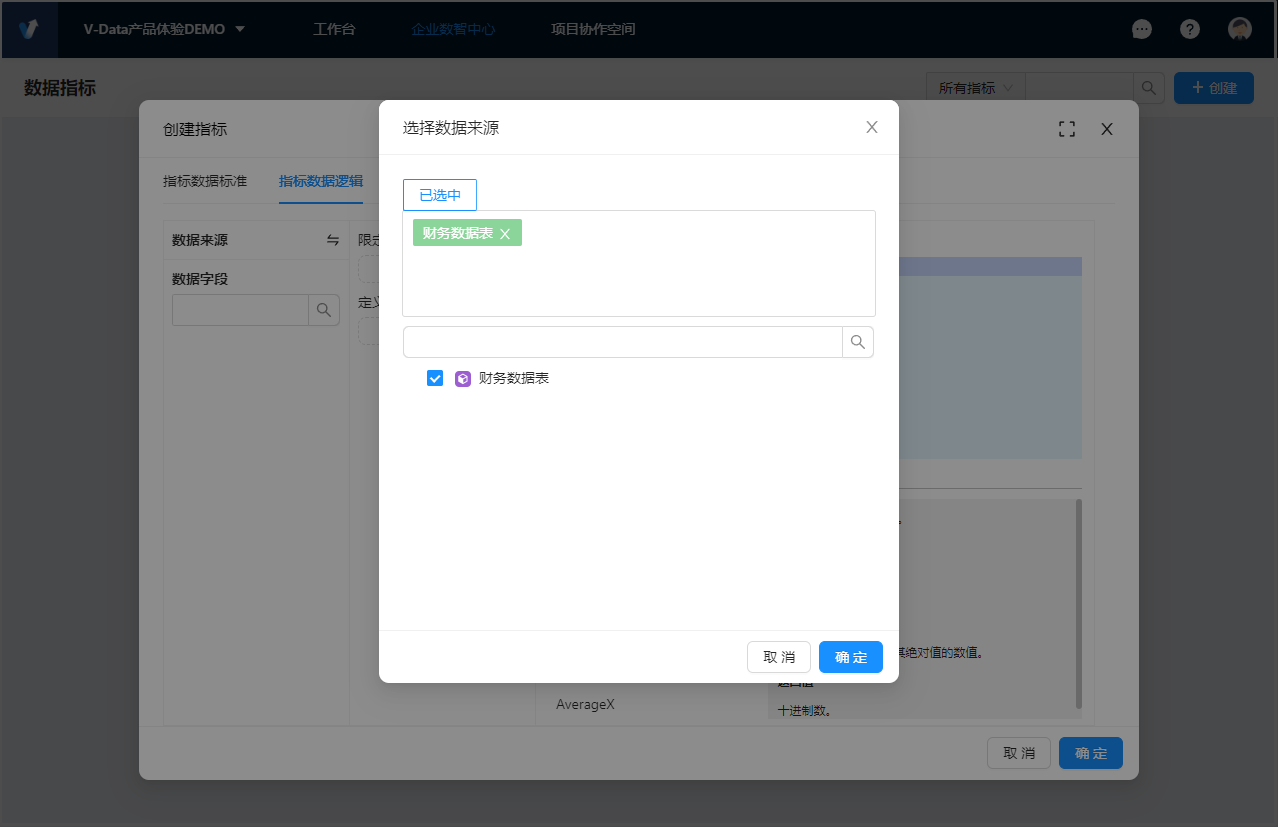Screen dimensions: 1278x827
Task: Click the data source search input field
Action: (x=622, y=342)
